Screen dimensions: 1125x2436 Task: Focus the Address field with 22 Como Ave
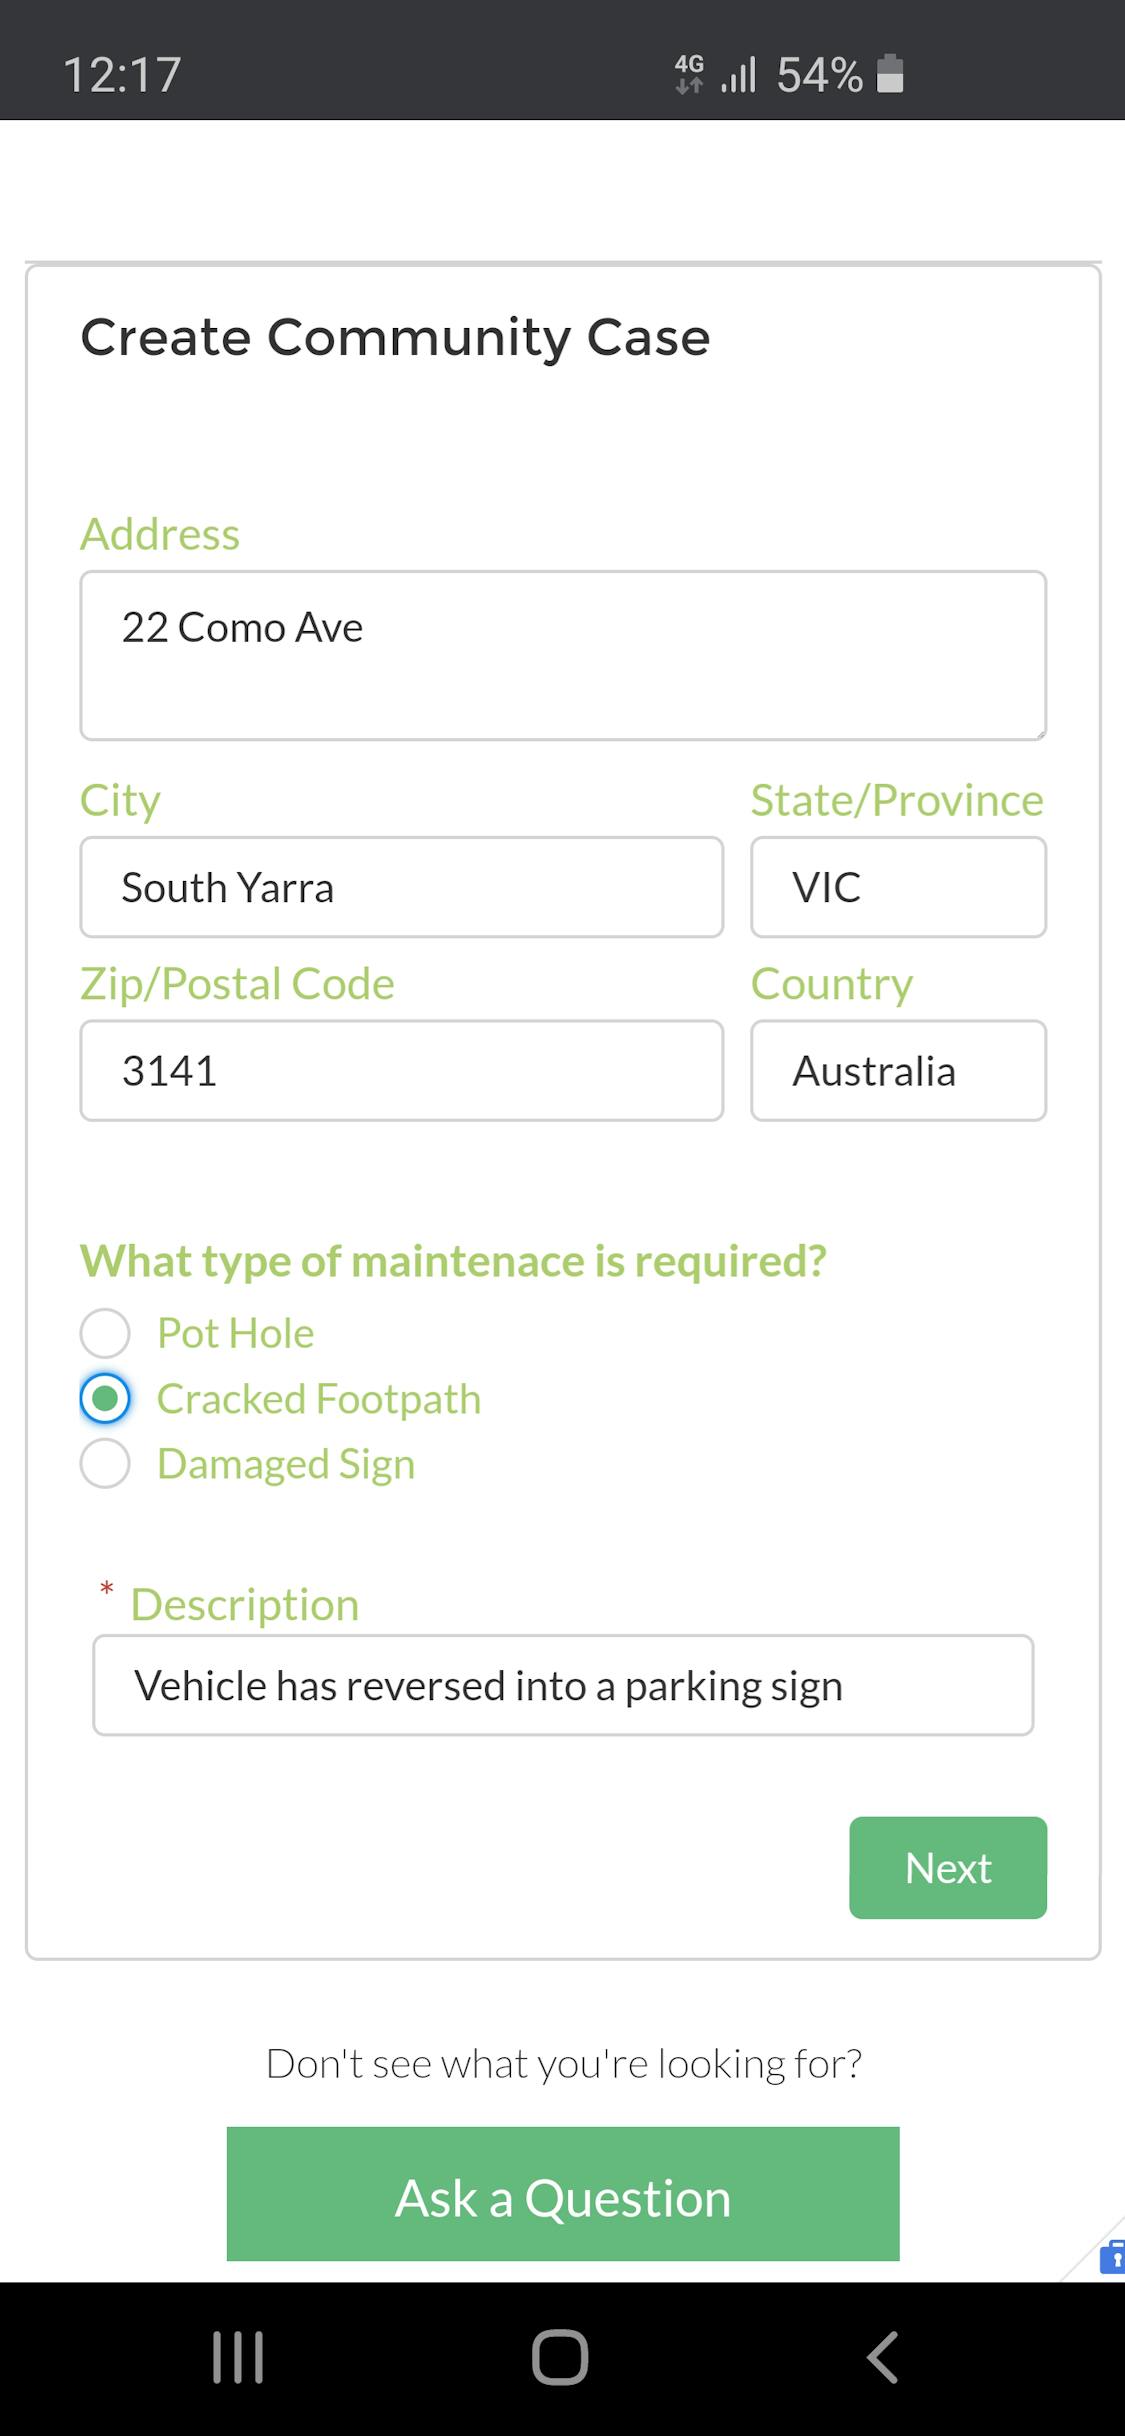(563, 655)
